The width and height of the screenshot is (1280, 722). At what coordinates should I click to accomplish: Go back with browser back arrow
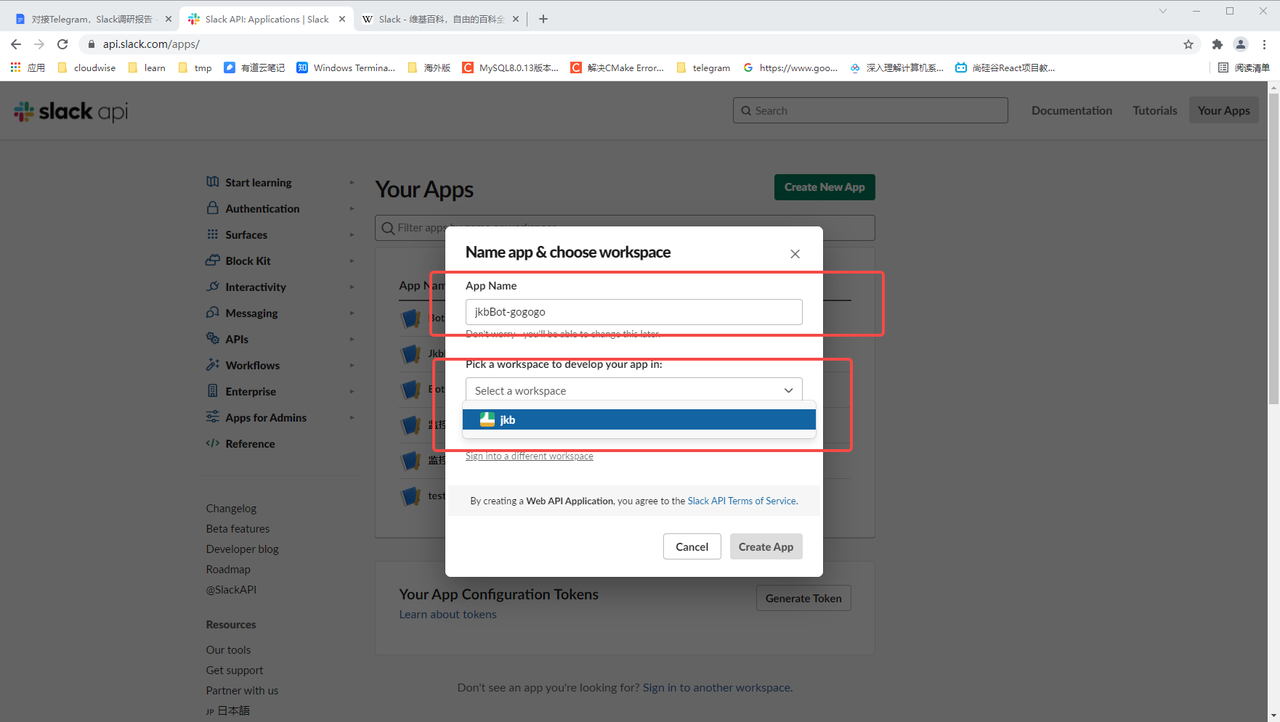pos(16,44)
